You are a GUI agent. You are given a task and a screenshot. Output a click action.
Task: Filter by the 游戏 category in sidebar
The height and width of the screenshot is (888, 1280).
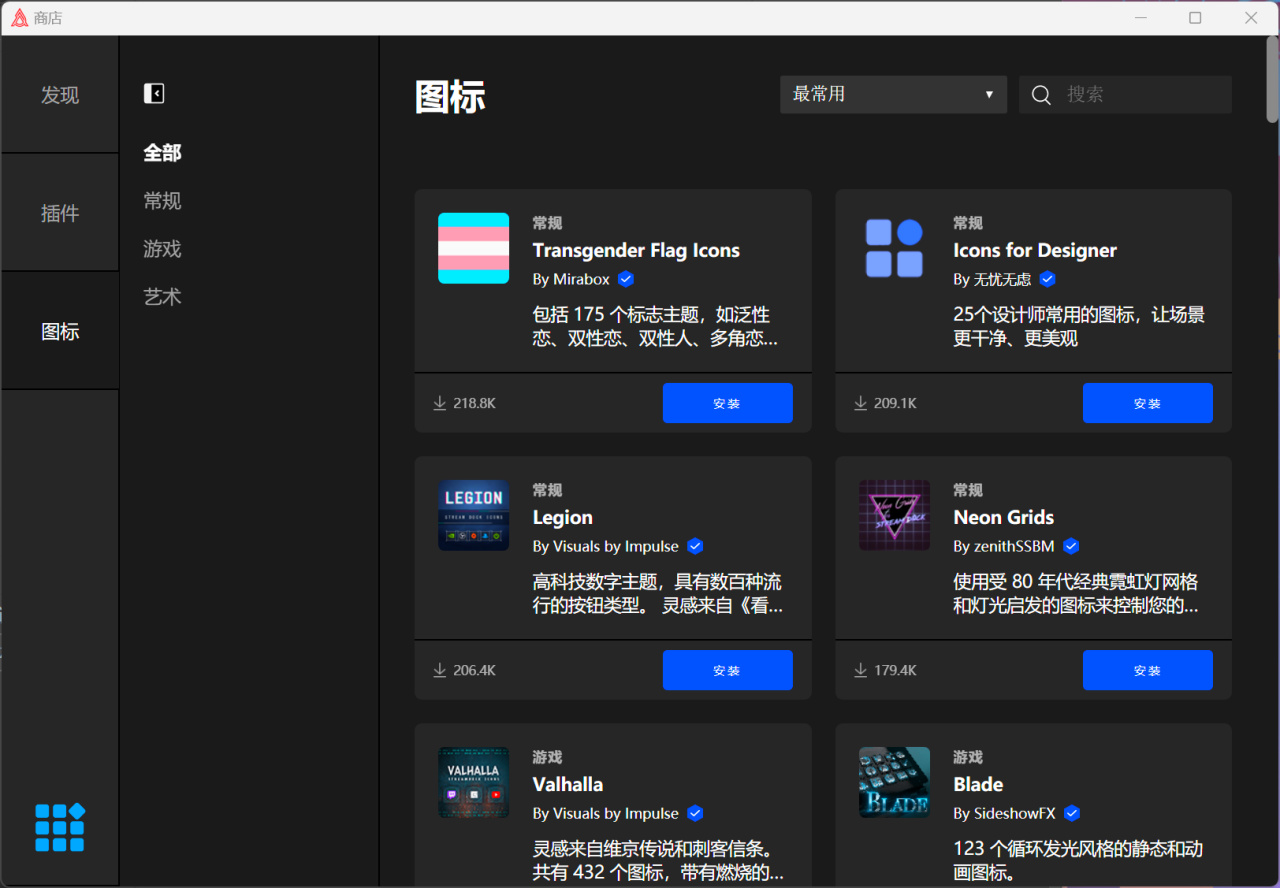[162, 249]
